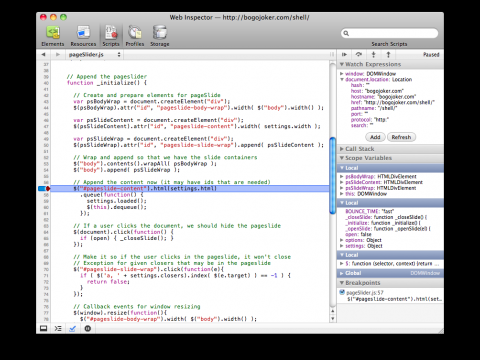Collapse the document.location watch entry
This screenshot has height=360, width=480.
pyautogui.click(x=341, y=79)
